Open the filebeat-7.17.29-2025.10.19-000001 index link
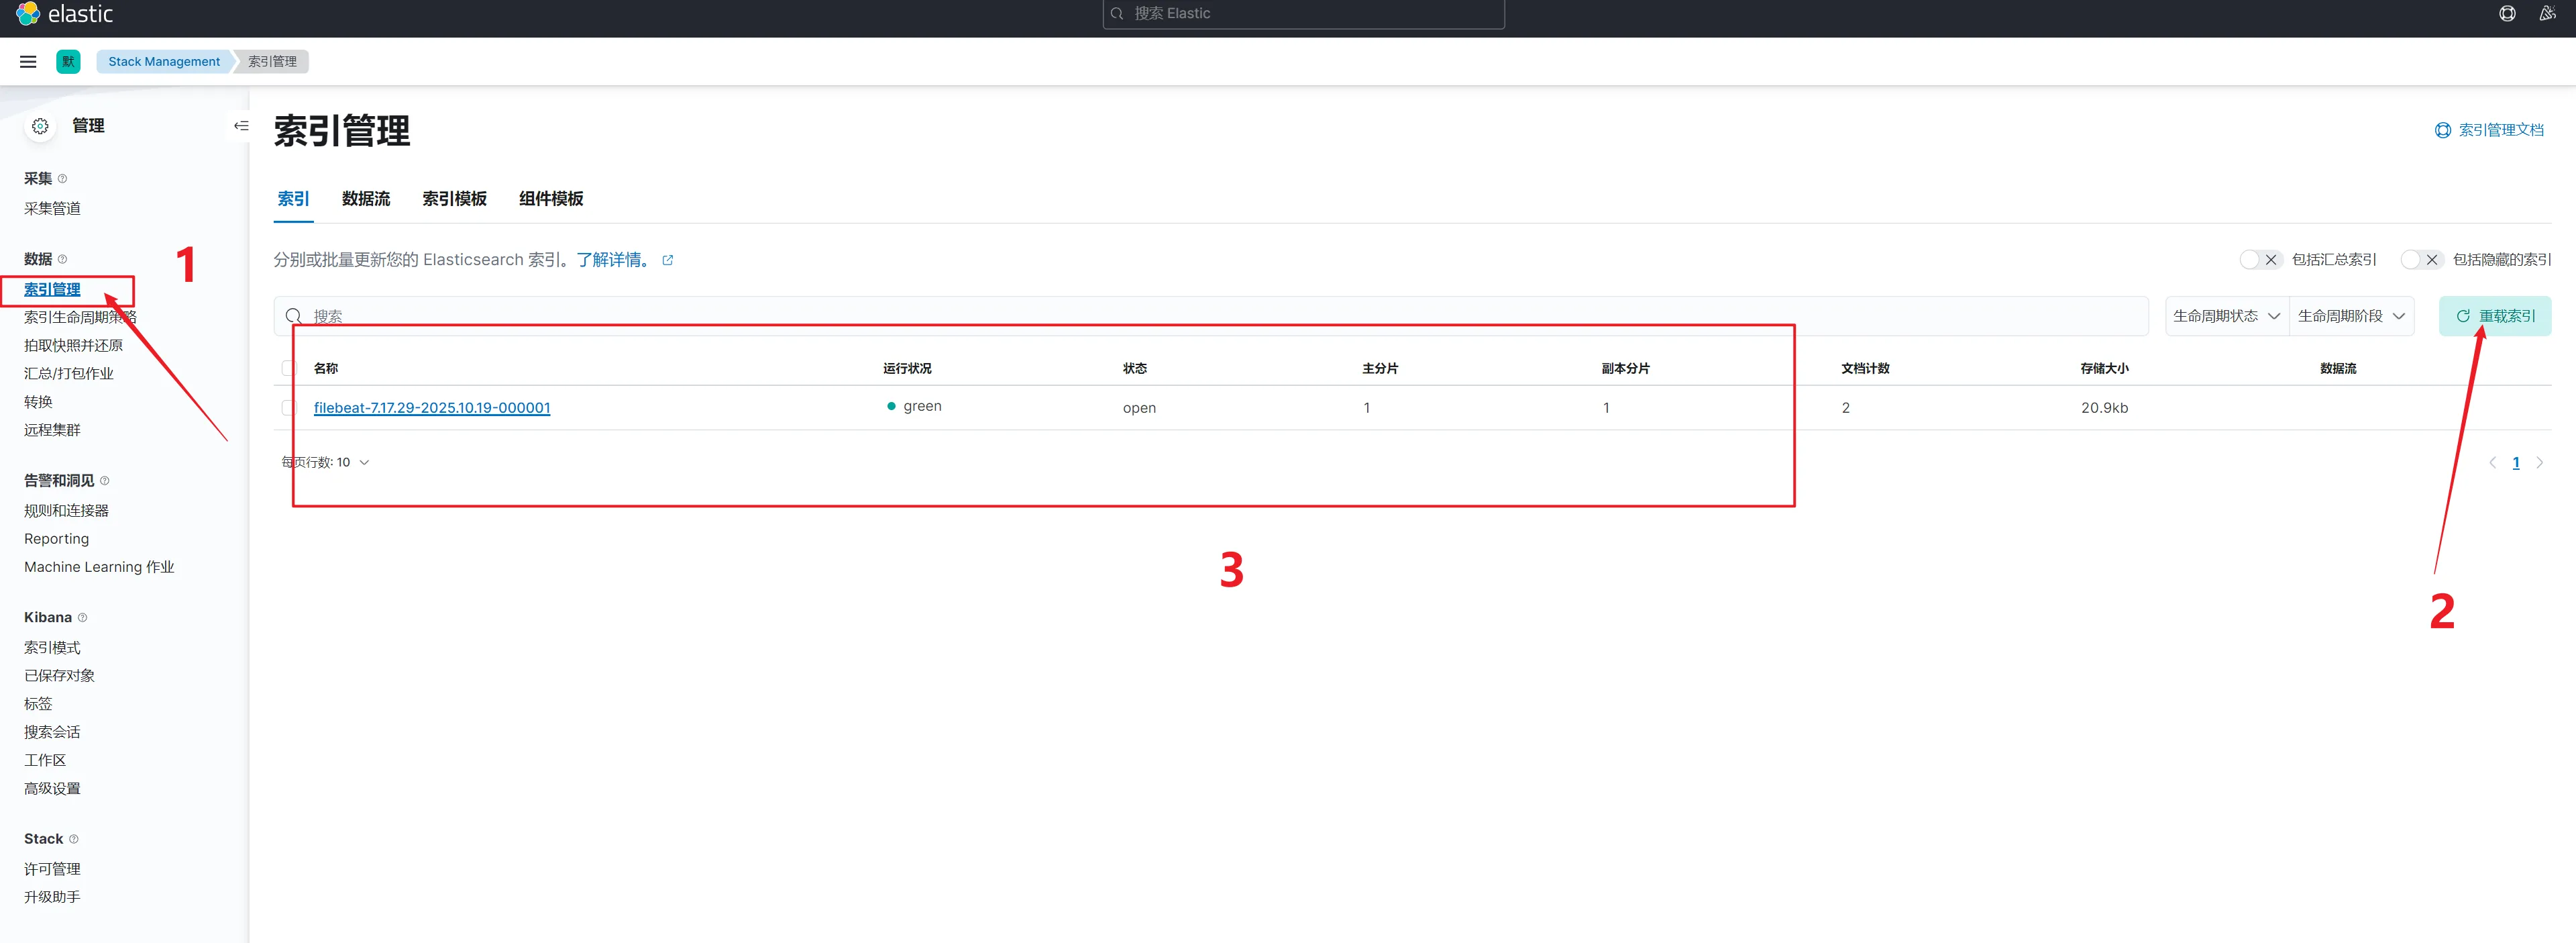Image resolution: width=2576 pixels, height=943 pixels. point(432,408)
